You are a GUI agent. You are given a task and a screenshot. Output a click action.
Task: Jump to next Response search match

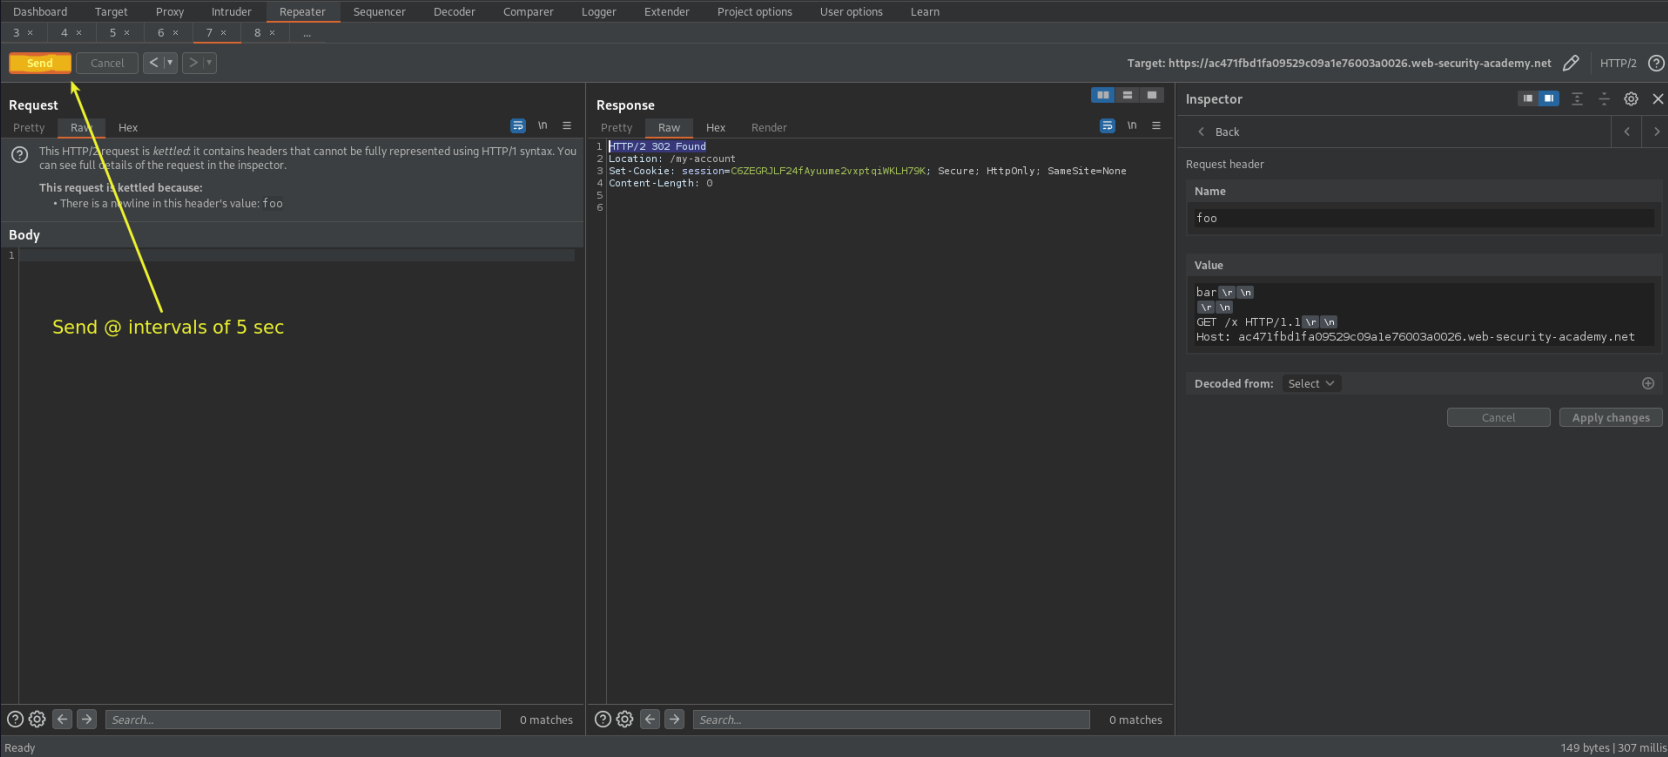point(675,720)
